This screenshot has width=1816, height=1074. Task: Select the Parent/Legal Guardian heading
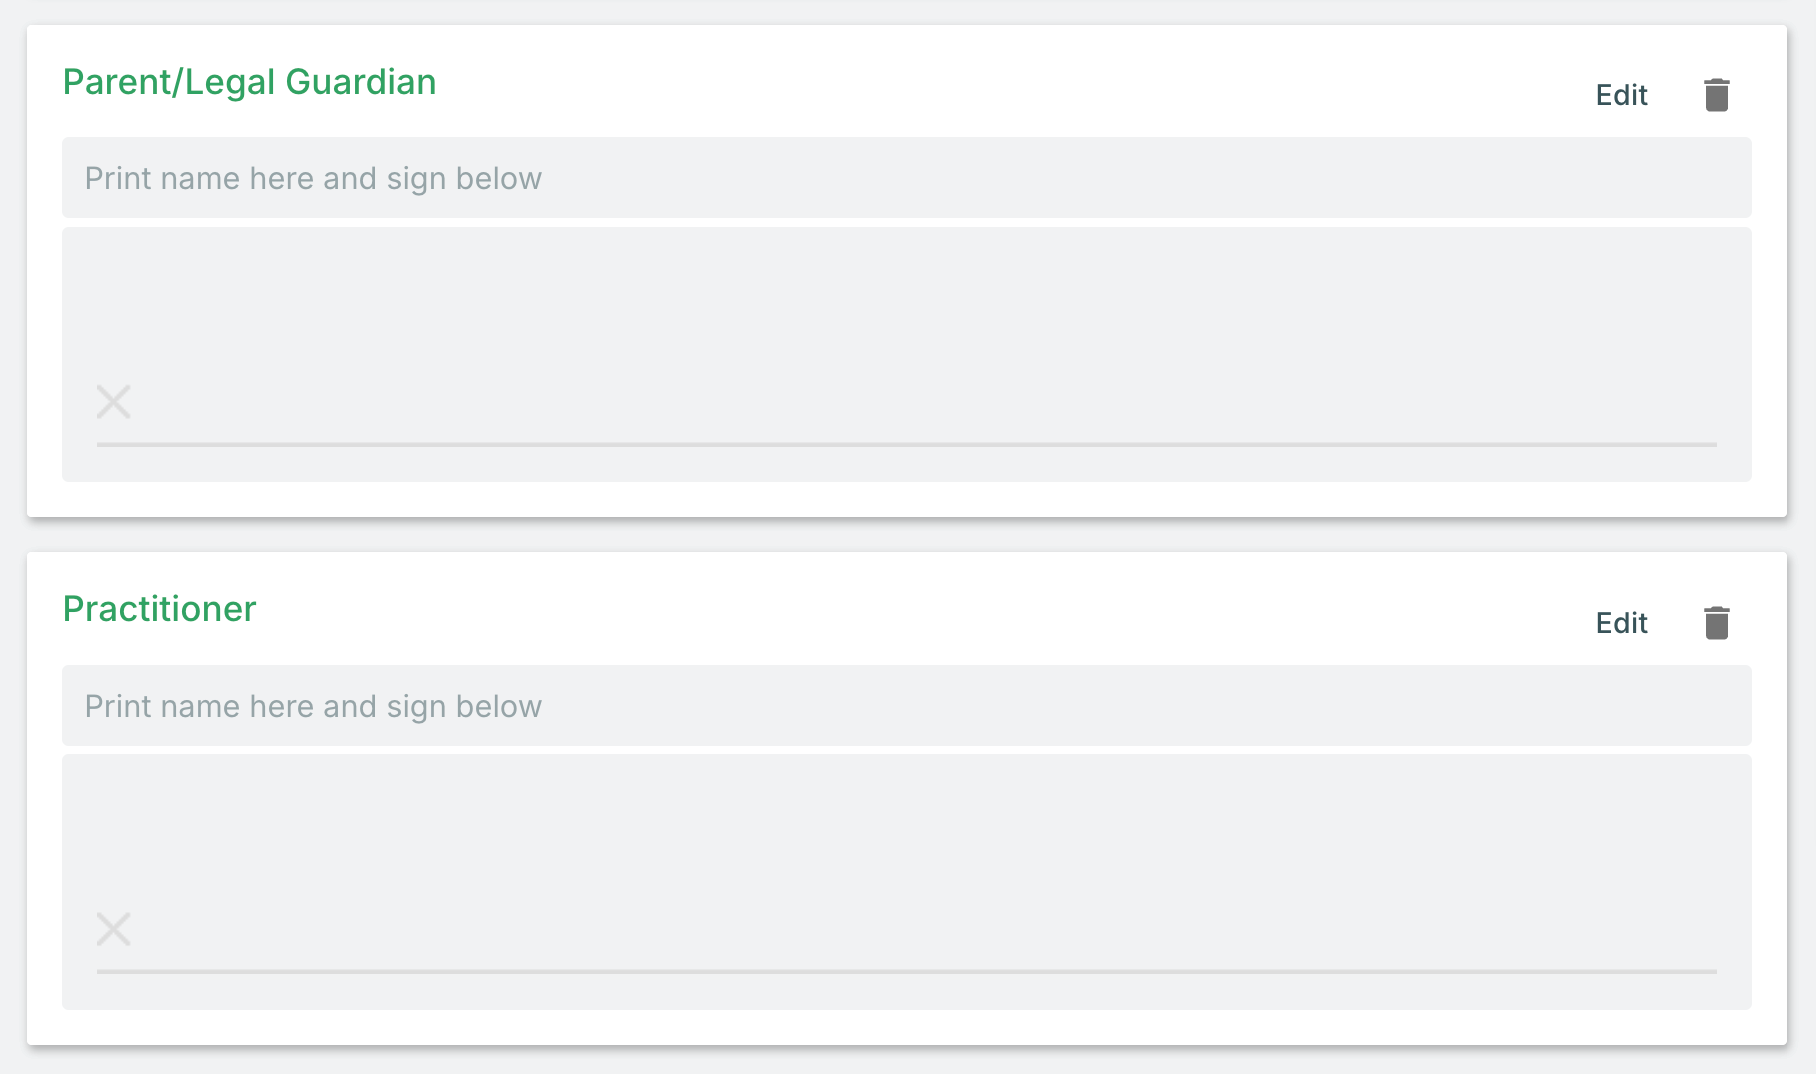[x=249, y=82]
